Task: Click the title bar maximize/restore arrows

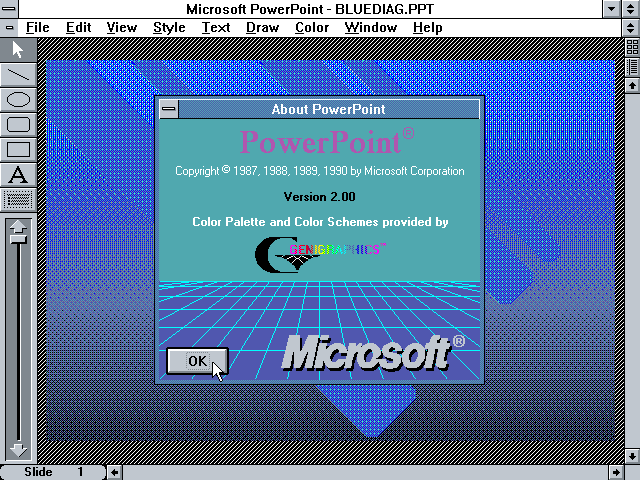Action: (631, 9)
